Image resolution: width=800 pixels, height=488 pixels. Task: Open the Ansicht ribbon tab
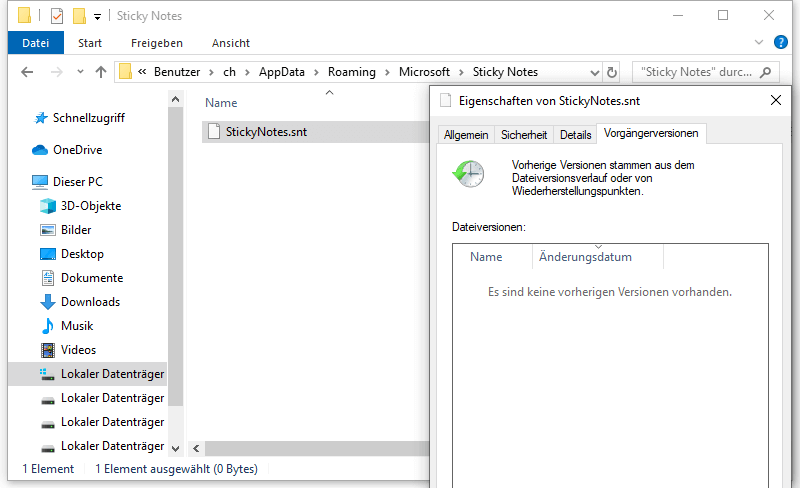(x=231, y=43)
